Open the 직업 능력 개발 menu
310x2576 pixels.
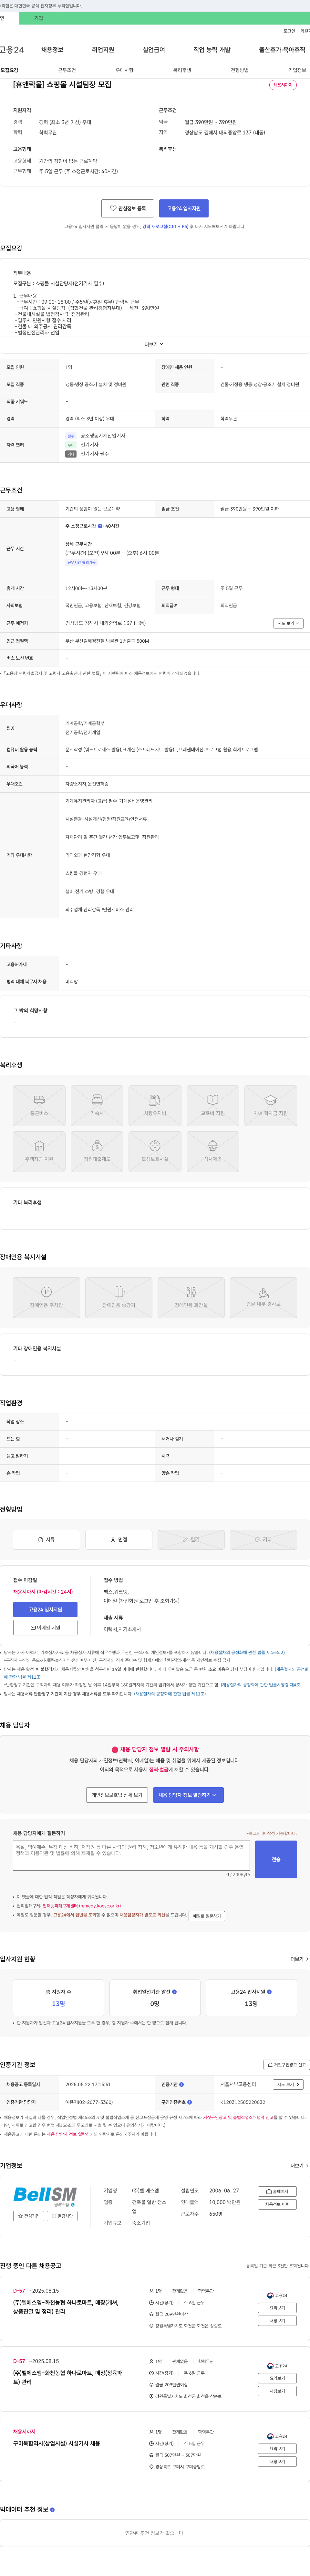(212, 50)
